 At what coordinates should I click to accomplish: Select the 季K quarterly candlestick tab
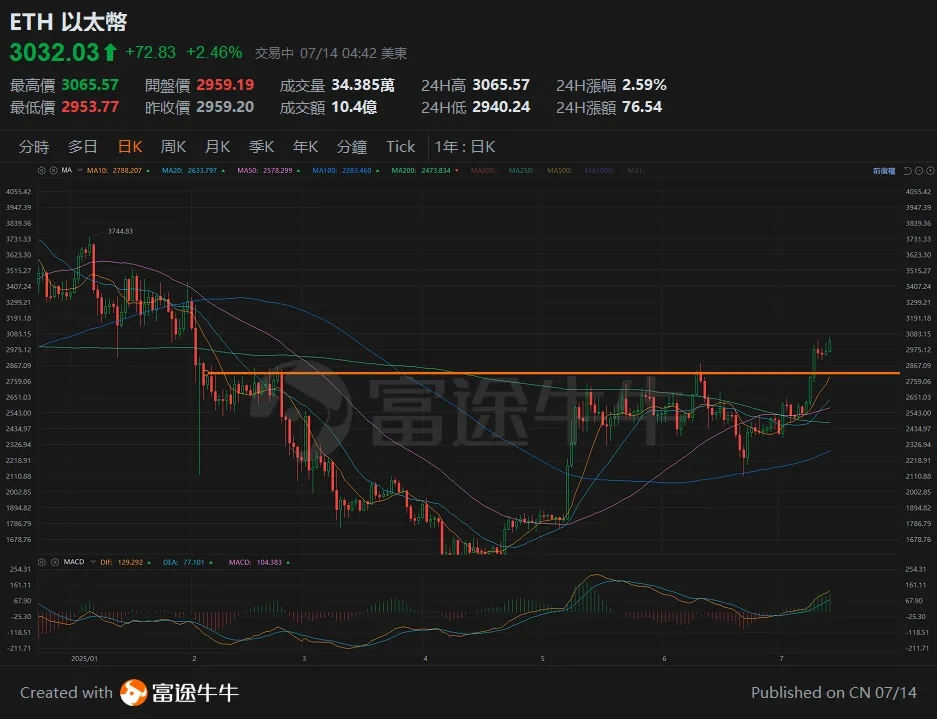[261, 146]
